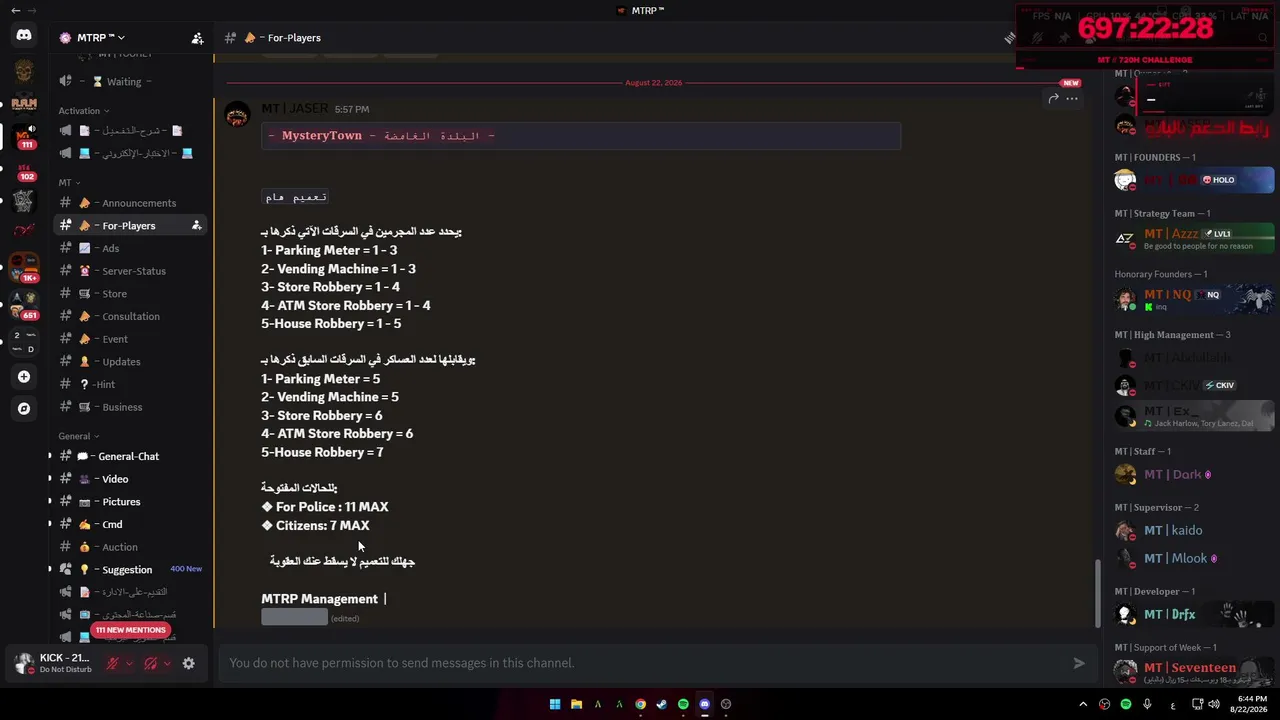
Task: Open the Suggestion forum channel
Action: click(x=131, y=570)
